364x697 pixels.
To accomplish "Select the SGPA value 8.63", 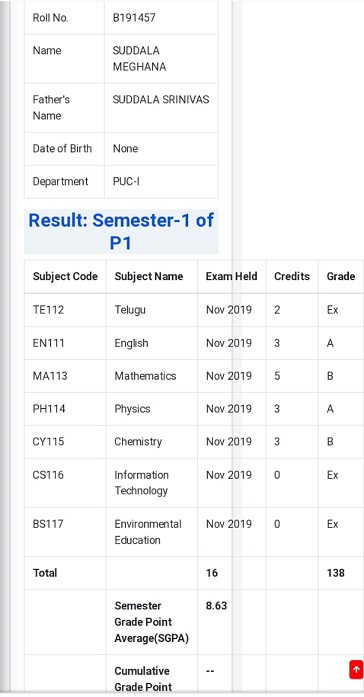I will [216, 606].
